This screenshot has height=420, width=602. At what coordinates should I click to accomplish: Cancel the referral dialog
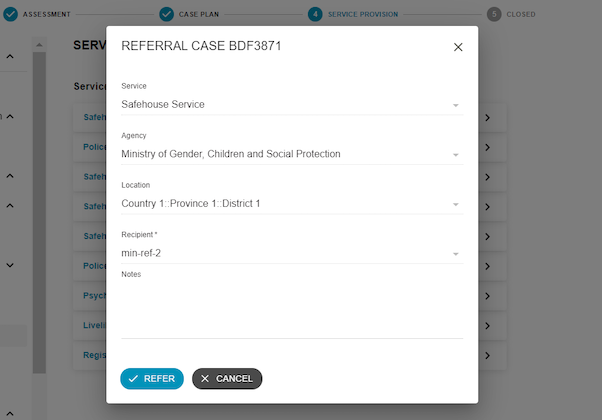pos(227,379)
